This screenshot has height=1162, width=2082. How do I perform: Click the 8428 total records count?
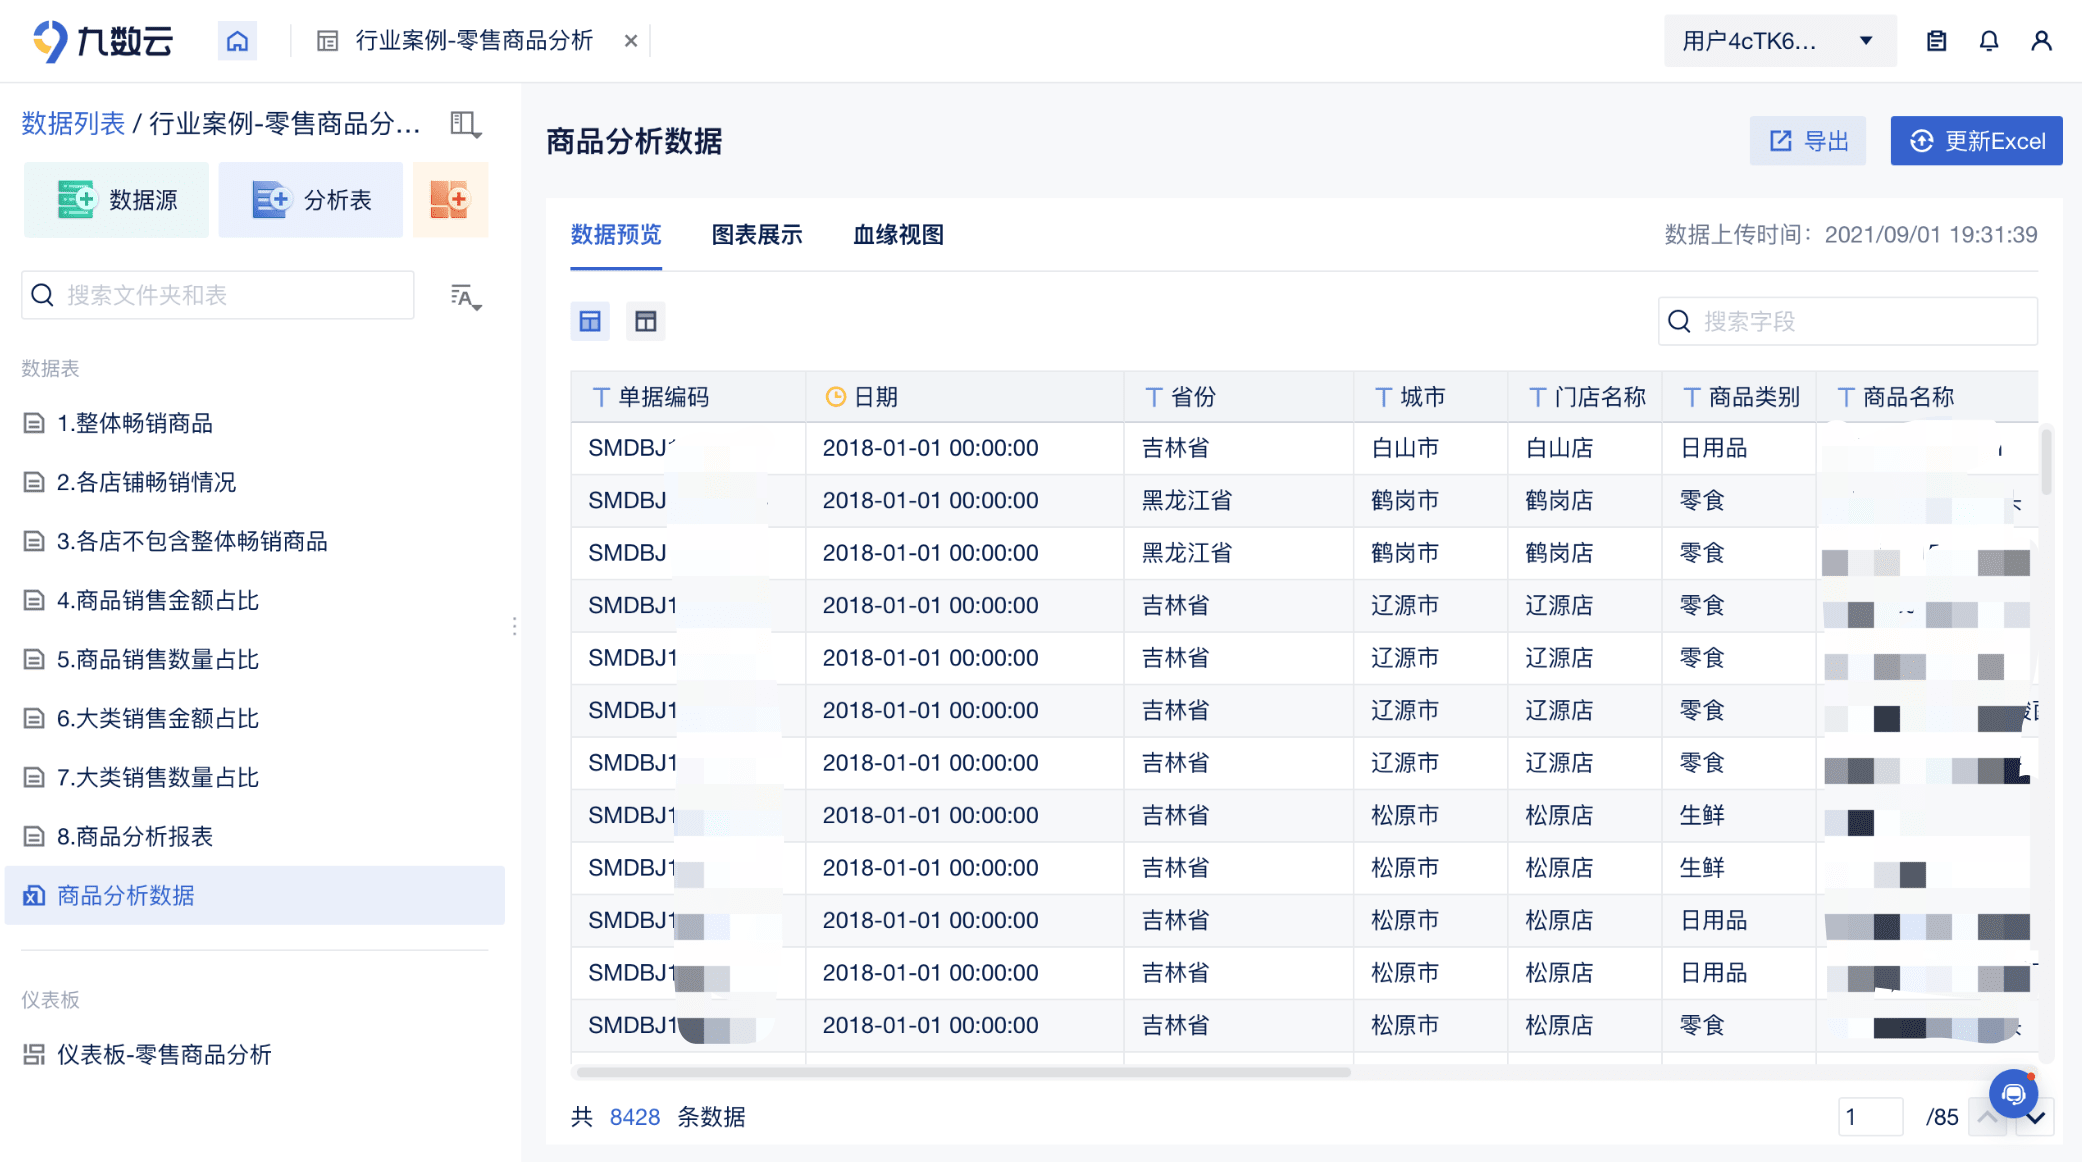tap(635, 1117)
